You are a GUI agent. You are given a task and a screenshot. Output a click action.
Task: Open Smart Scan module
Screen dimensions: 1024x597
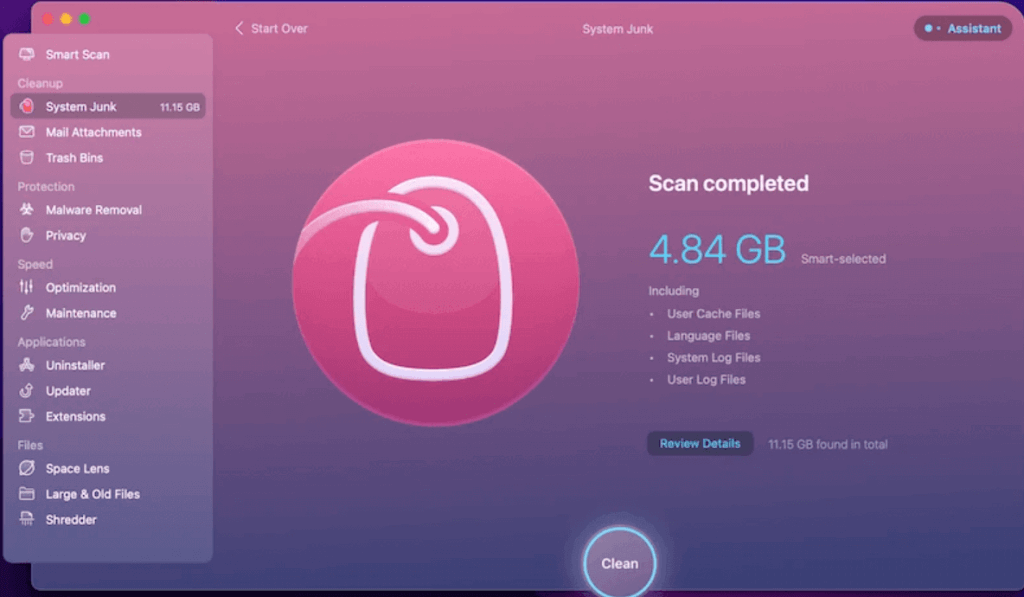pyautogui.click(x=108, y=54)
